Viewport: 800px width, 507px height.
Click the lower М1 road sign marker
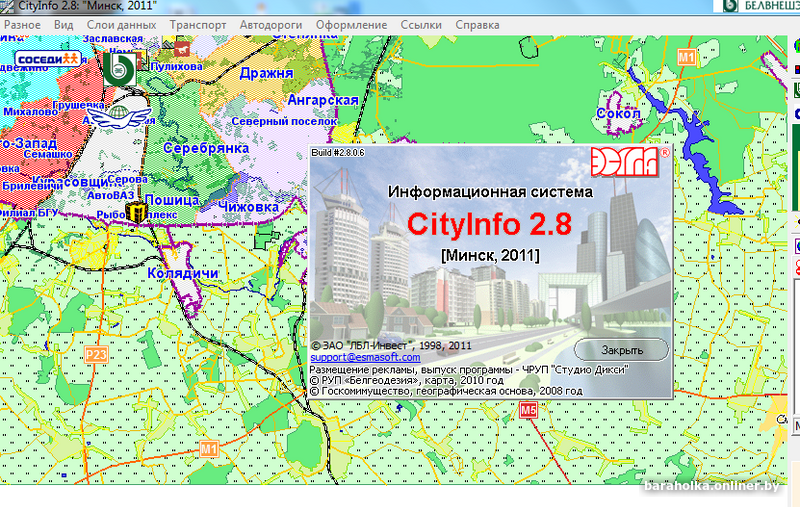(209, 449)
